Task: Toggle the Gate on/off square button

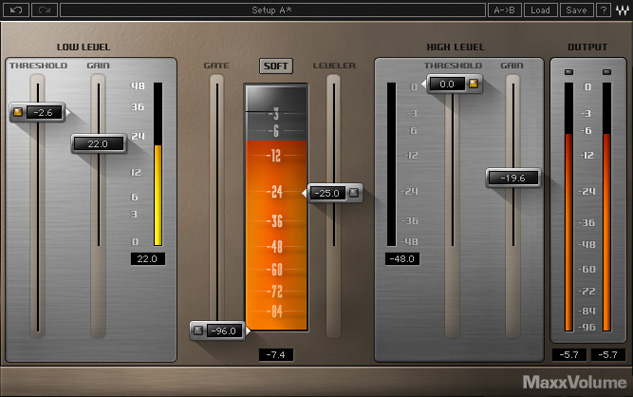Action: click(198, 330)
